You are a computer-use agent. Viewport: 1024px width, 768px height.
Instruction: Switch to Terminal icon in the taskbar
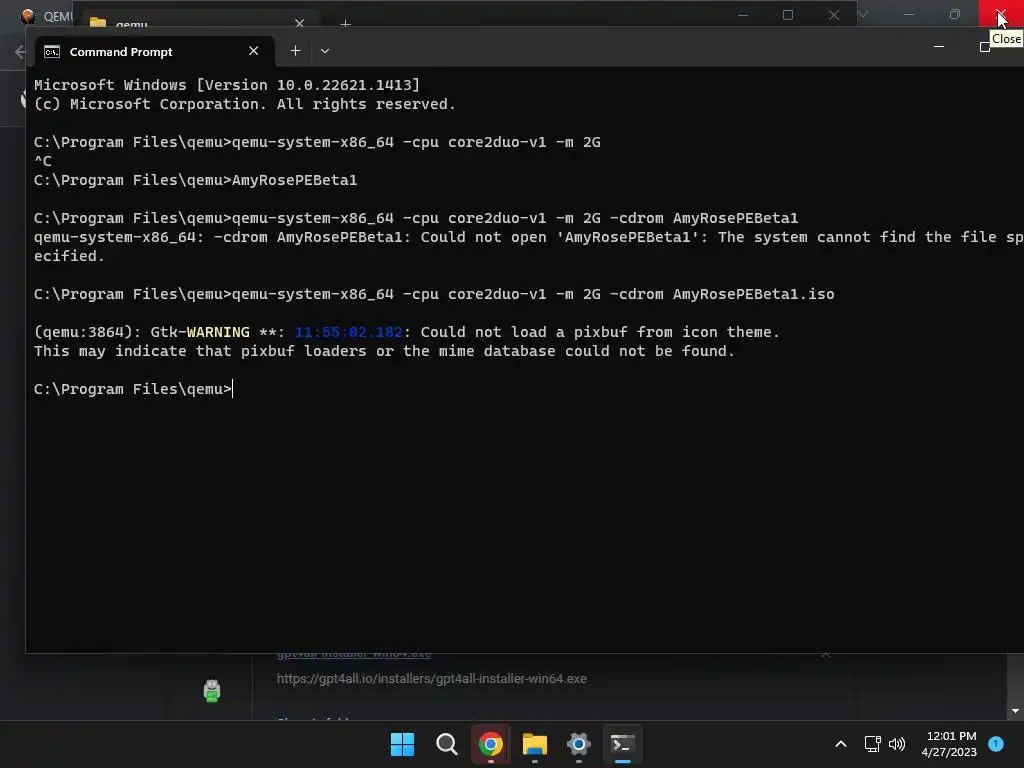(622, 744)
